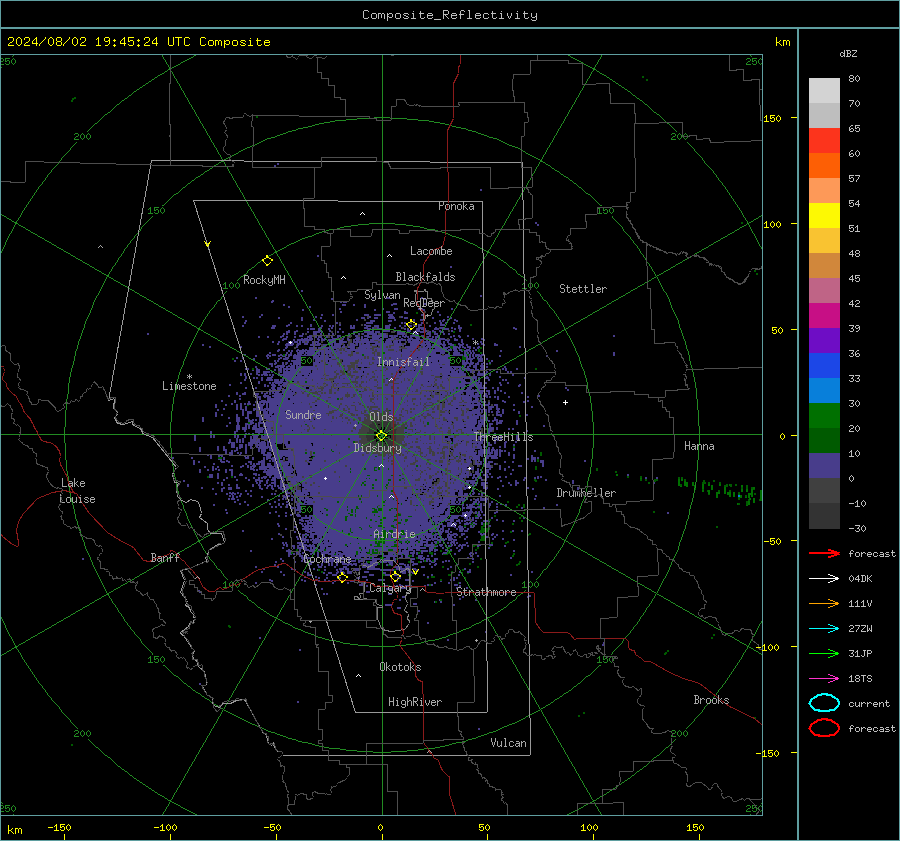Screen dimensions: 900x841
Task: Click the Okotoks town label
Action: [x=400, y=667]
